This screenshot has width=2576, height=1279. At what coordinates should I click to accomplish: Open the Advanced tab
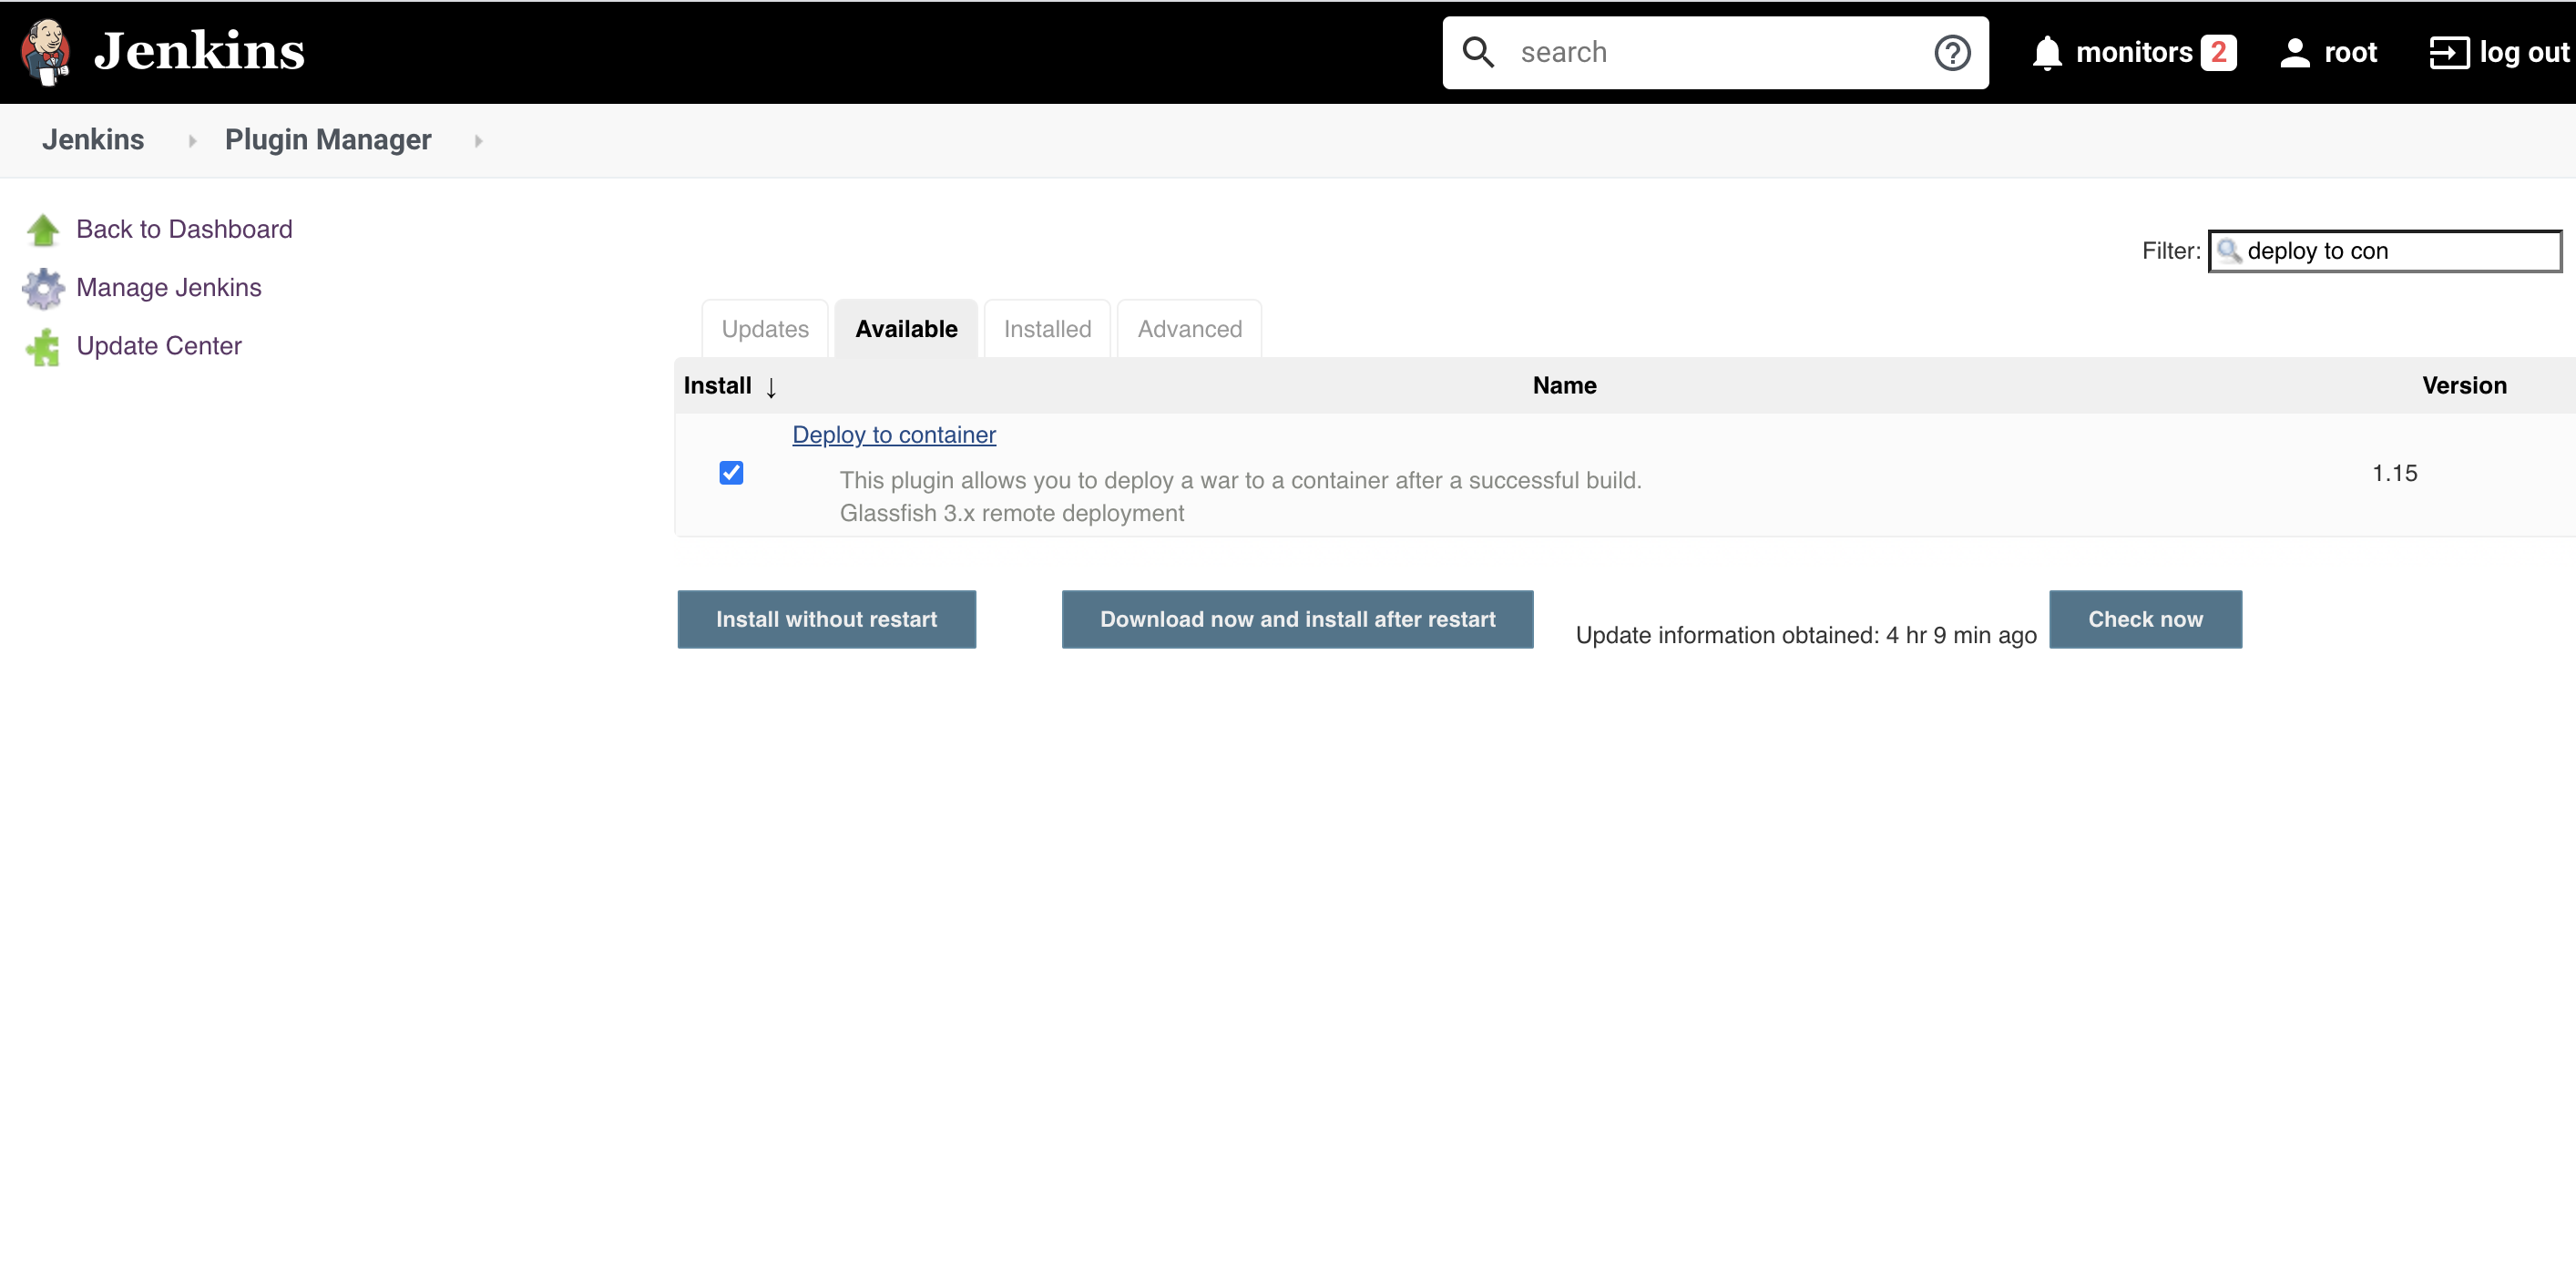[1190, 329]
